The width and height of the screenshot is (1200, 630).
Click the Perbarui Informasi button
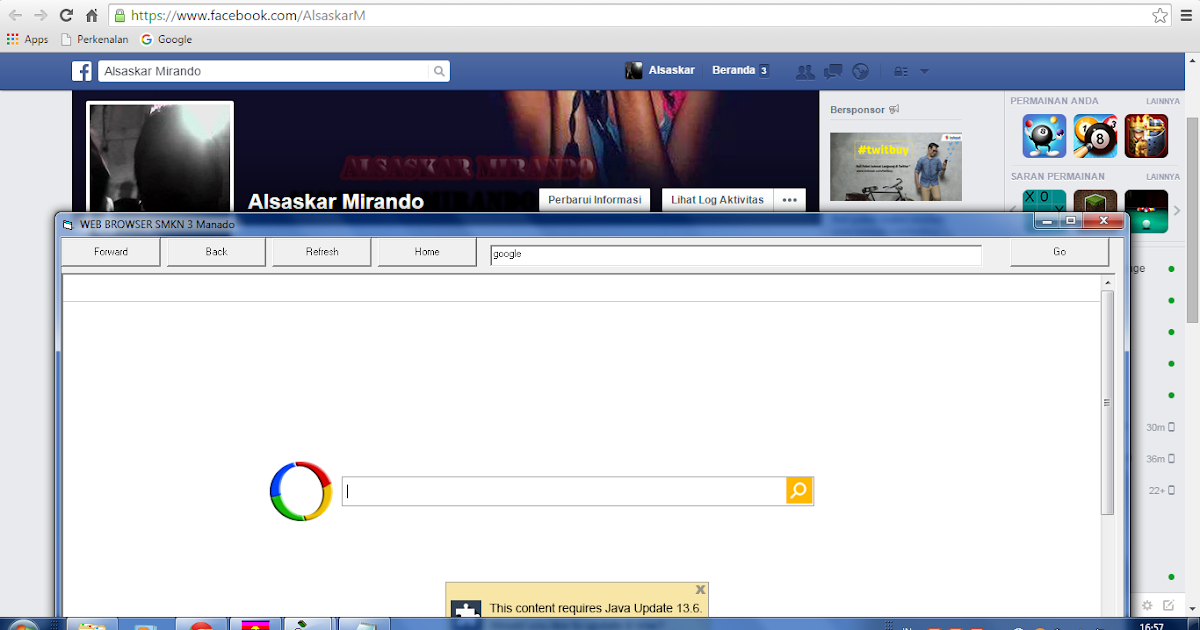[594, 200]
